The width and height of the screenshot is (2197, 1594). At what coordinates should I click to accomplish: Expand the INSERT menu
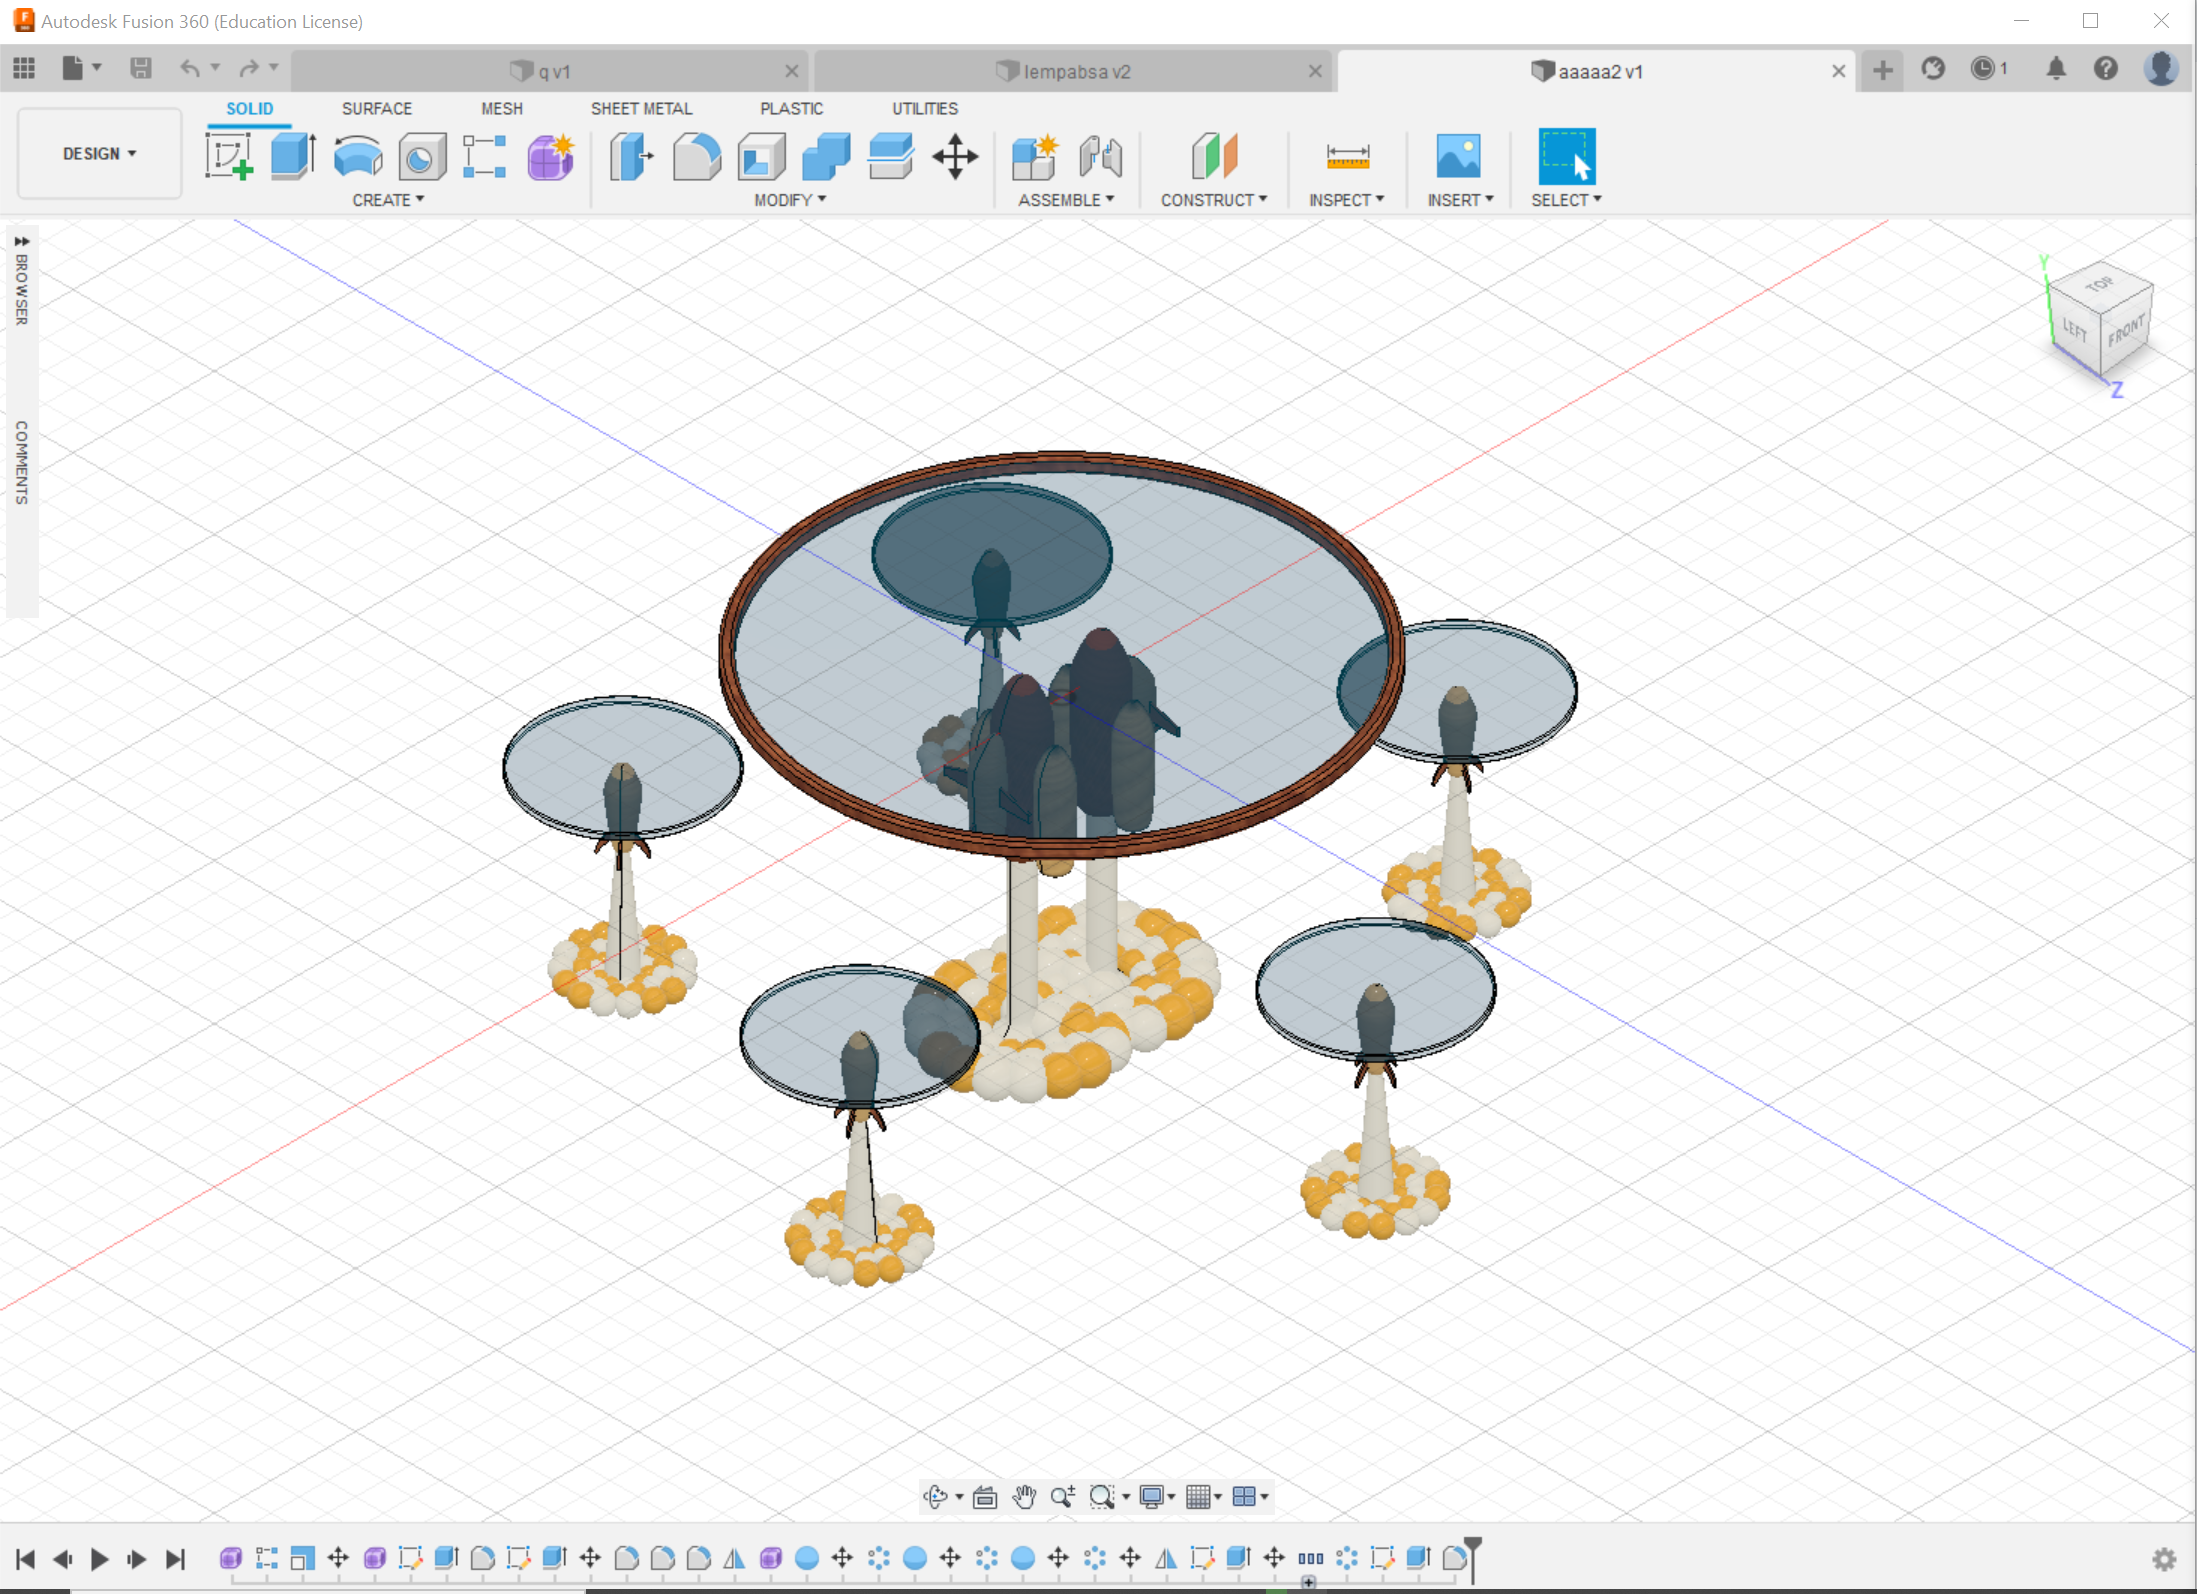click(1460, 200)
